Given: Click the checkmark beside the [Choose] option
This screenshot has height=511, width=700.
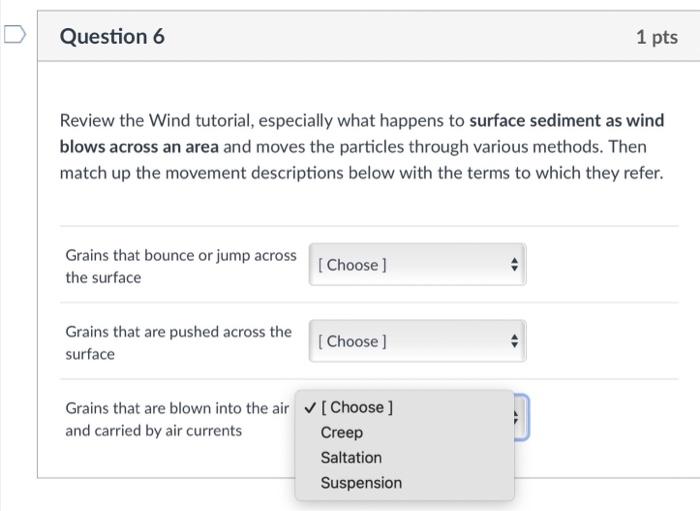Looking at the screenshot, I should click(x=311, y=408).
